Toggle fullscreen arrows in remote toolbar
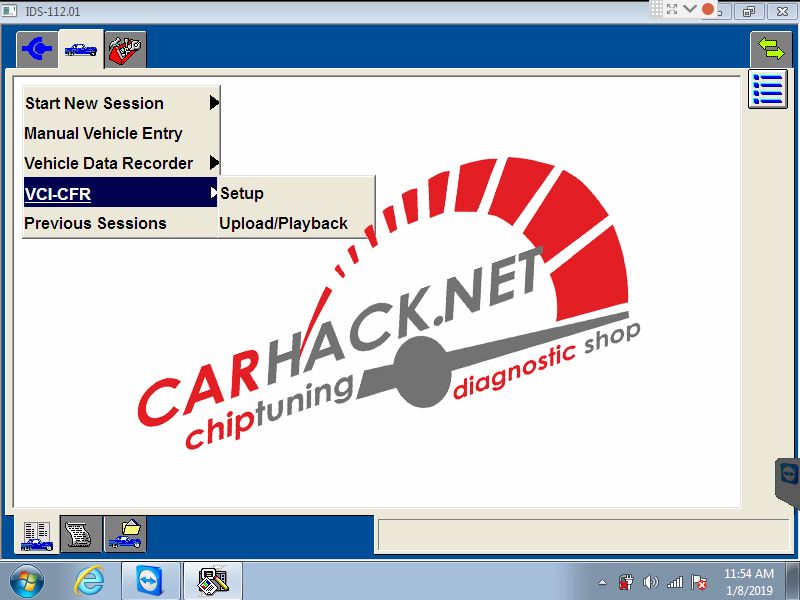 click(x=672, y=9)
